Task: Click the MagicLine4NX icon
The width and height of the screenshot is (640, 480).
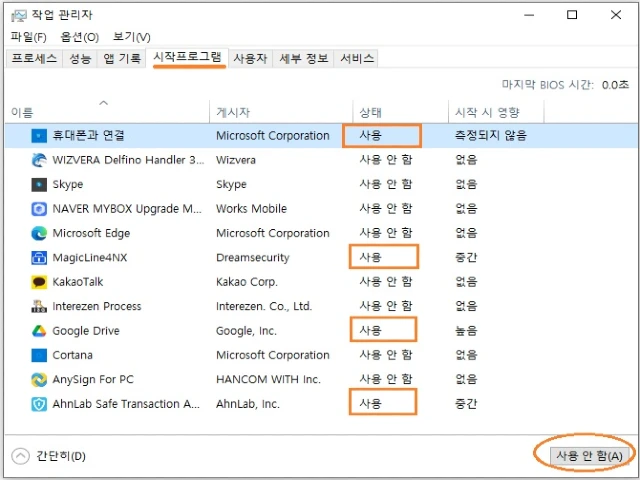Action: [39, 258]
